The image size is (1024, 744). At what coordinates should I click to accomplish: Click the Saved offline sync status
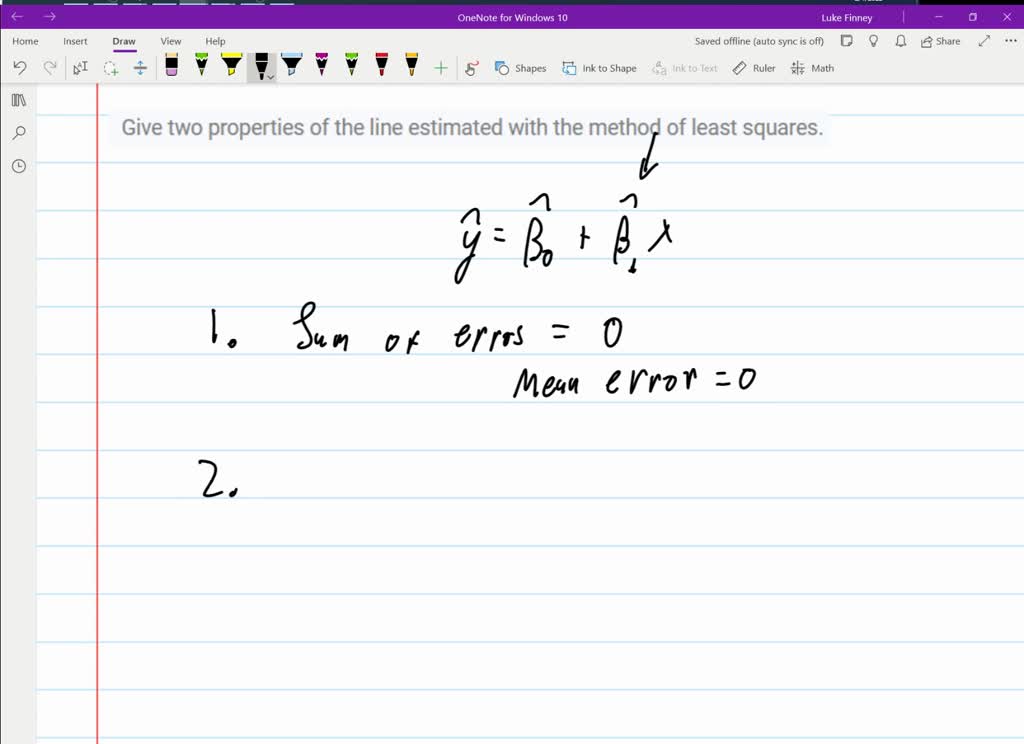click(x=758, y=41)
